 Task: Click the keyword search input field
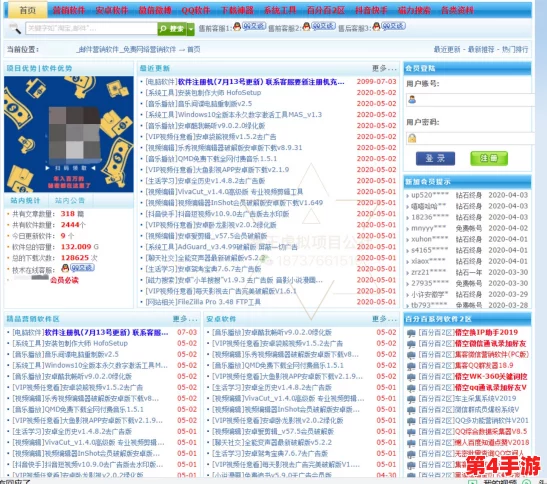pos(91,29)
